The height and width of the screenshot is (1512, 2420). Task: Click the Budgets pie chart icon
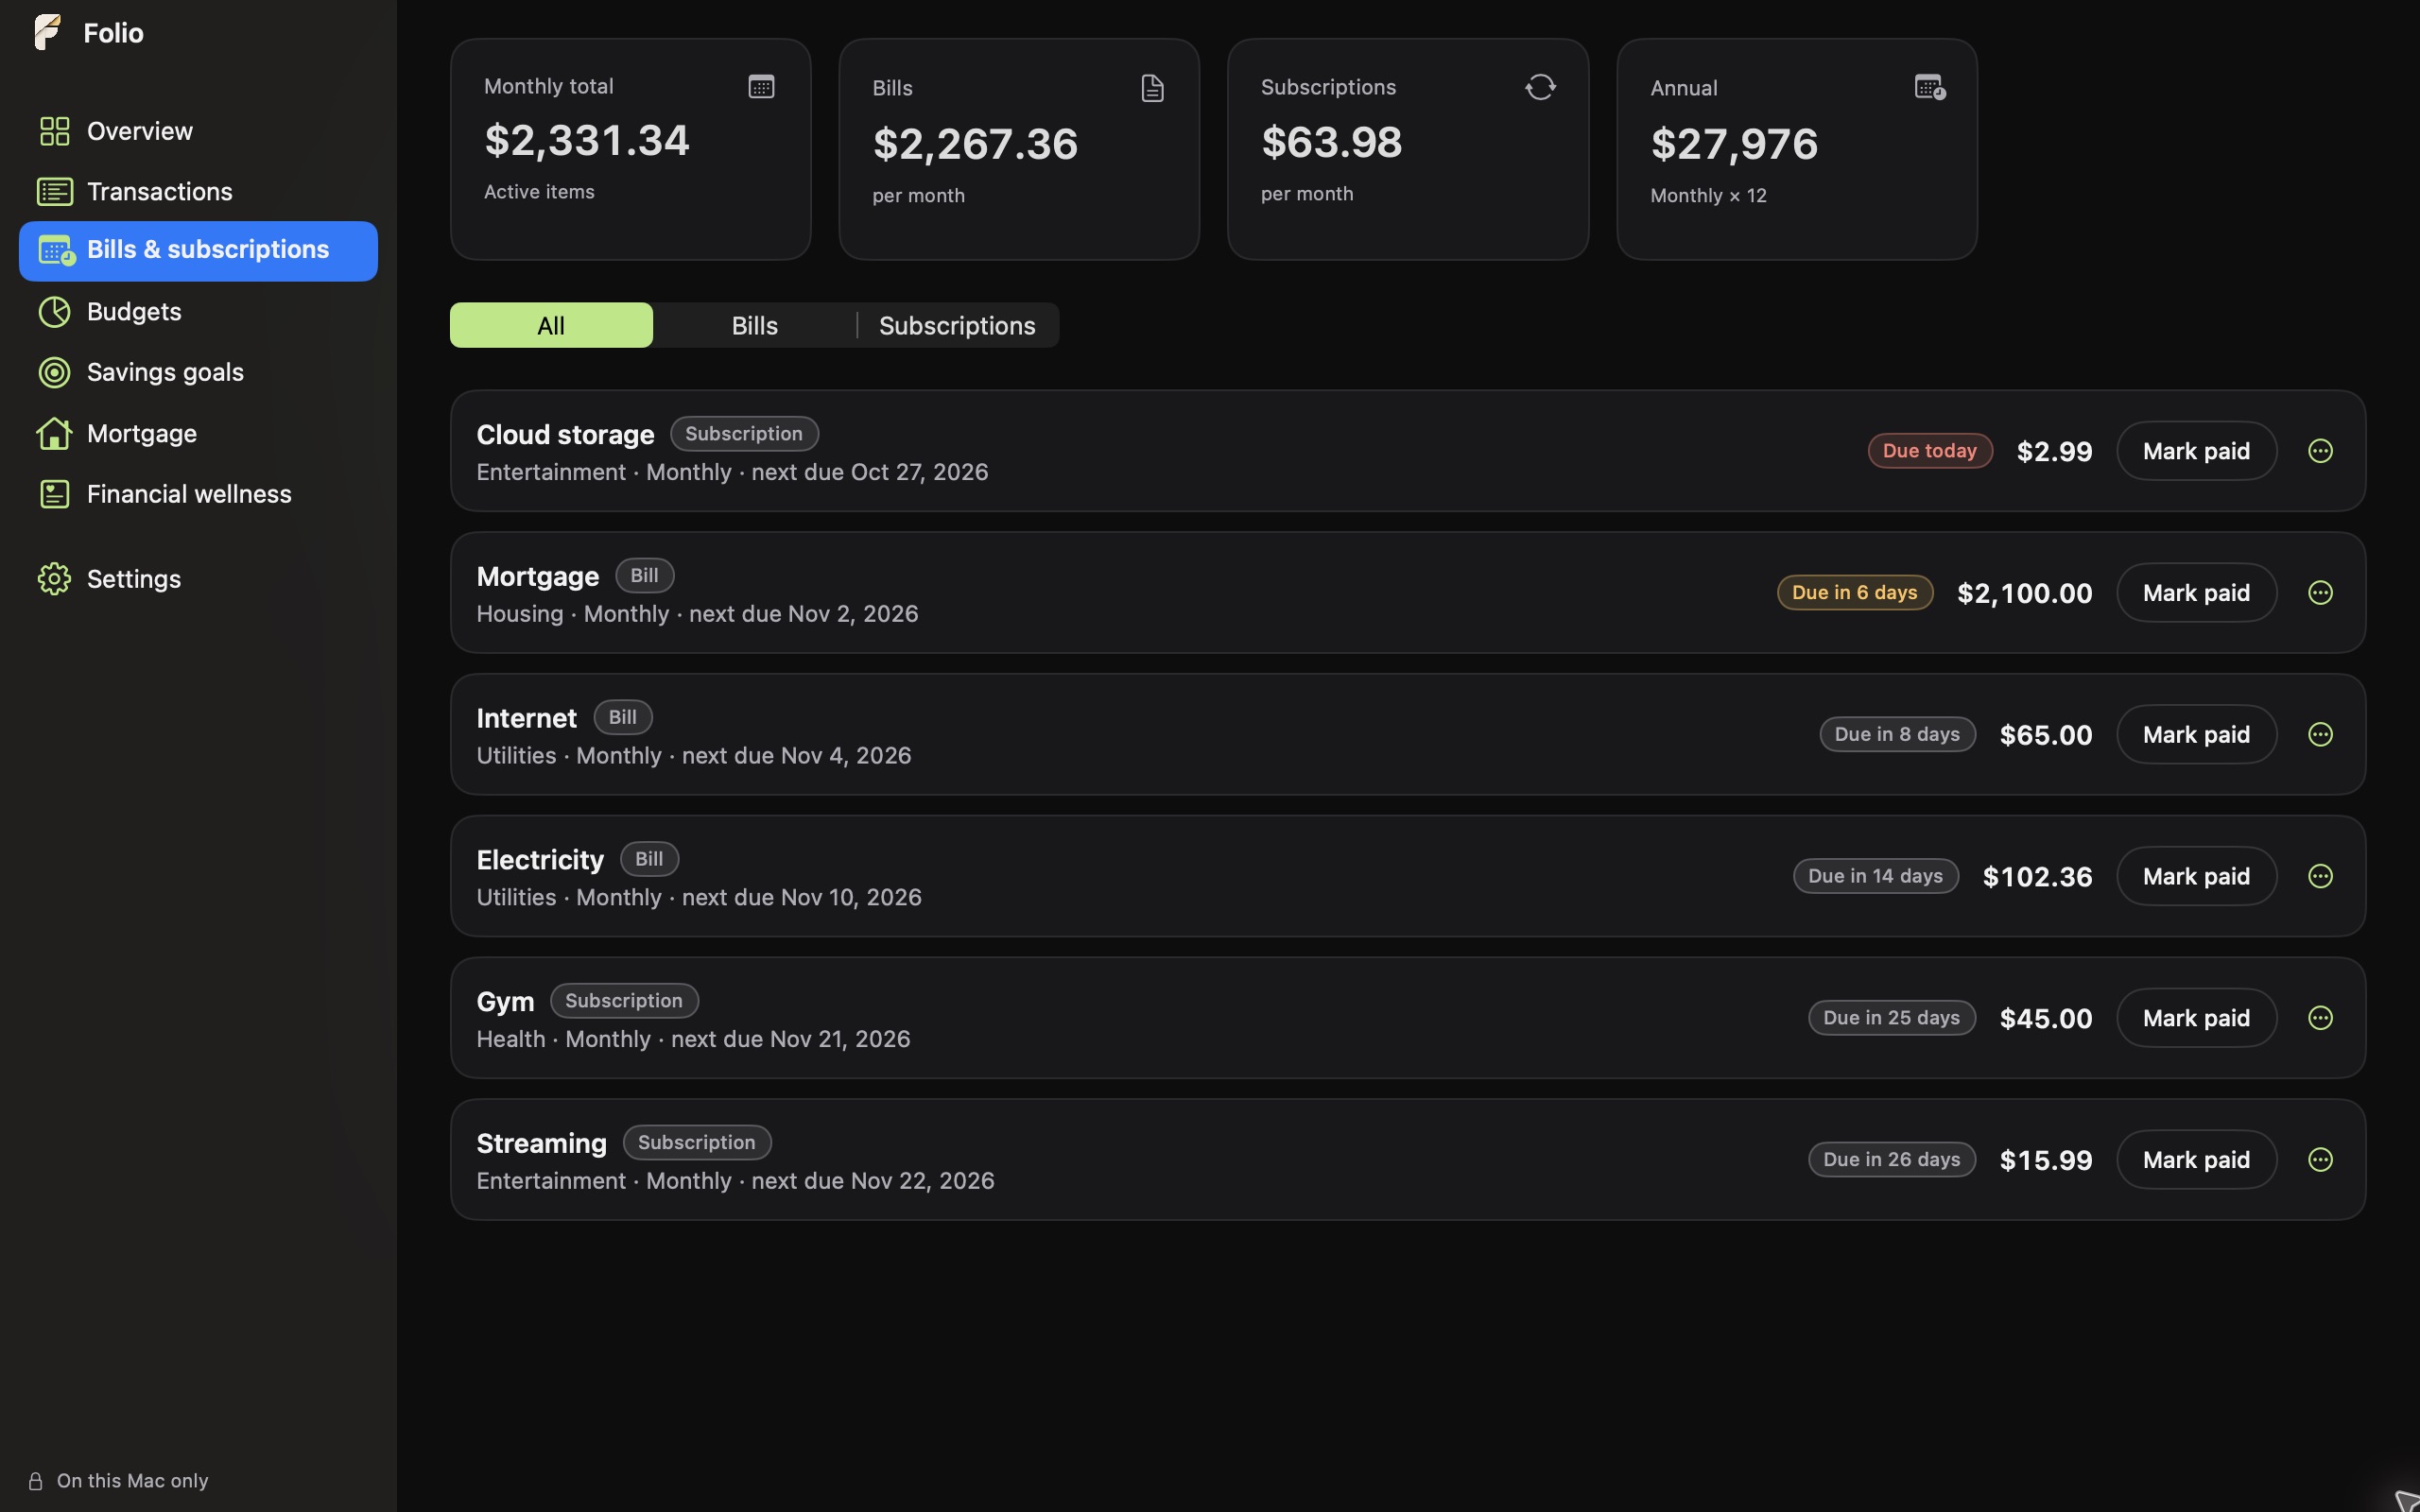[x=54, y=312]
